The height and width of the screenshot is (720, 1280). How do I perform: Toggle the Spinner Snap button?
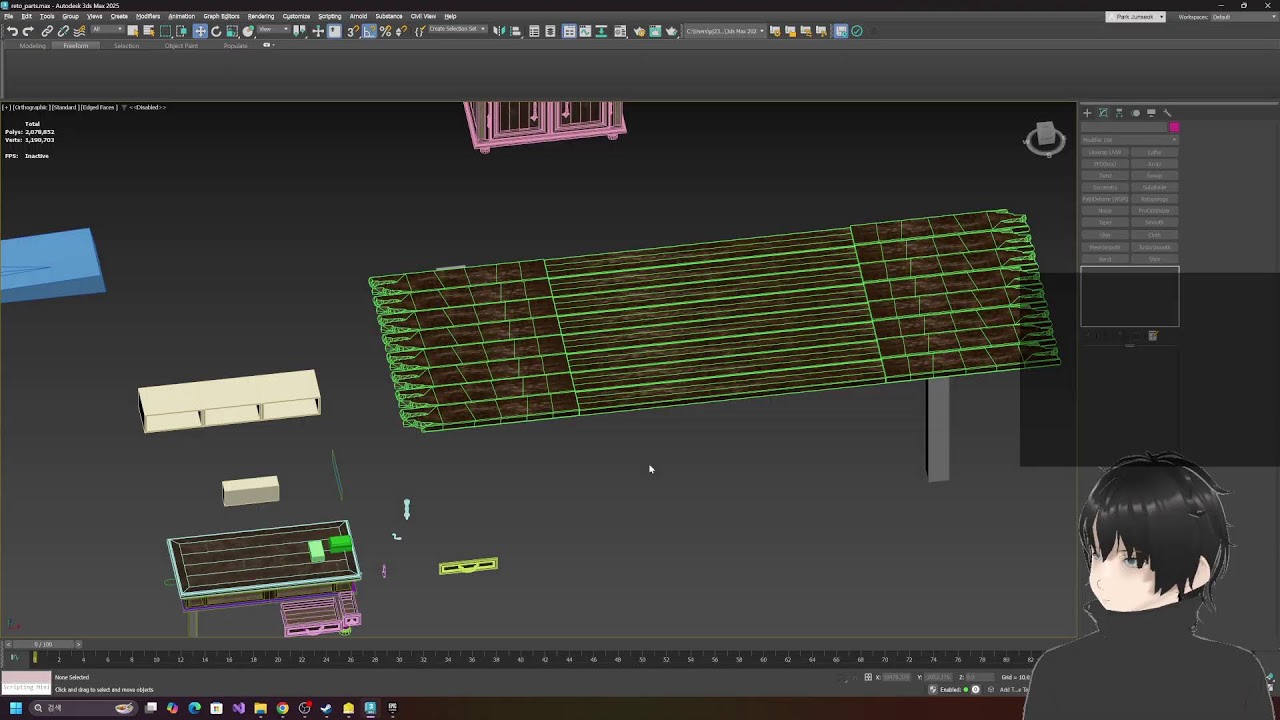coord(401,31)
